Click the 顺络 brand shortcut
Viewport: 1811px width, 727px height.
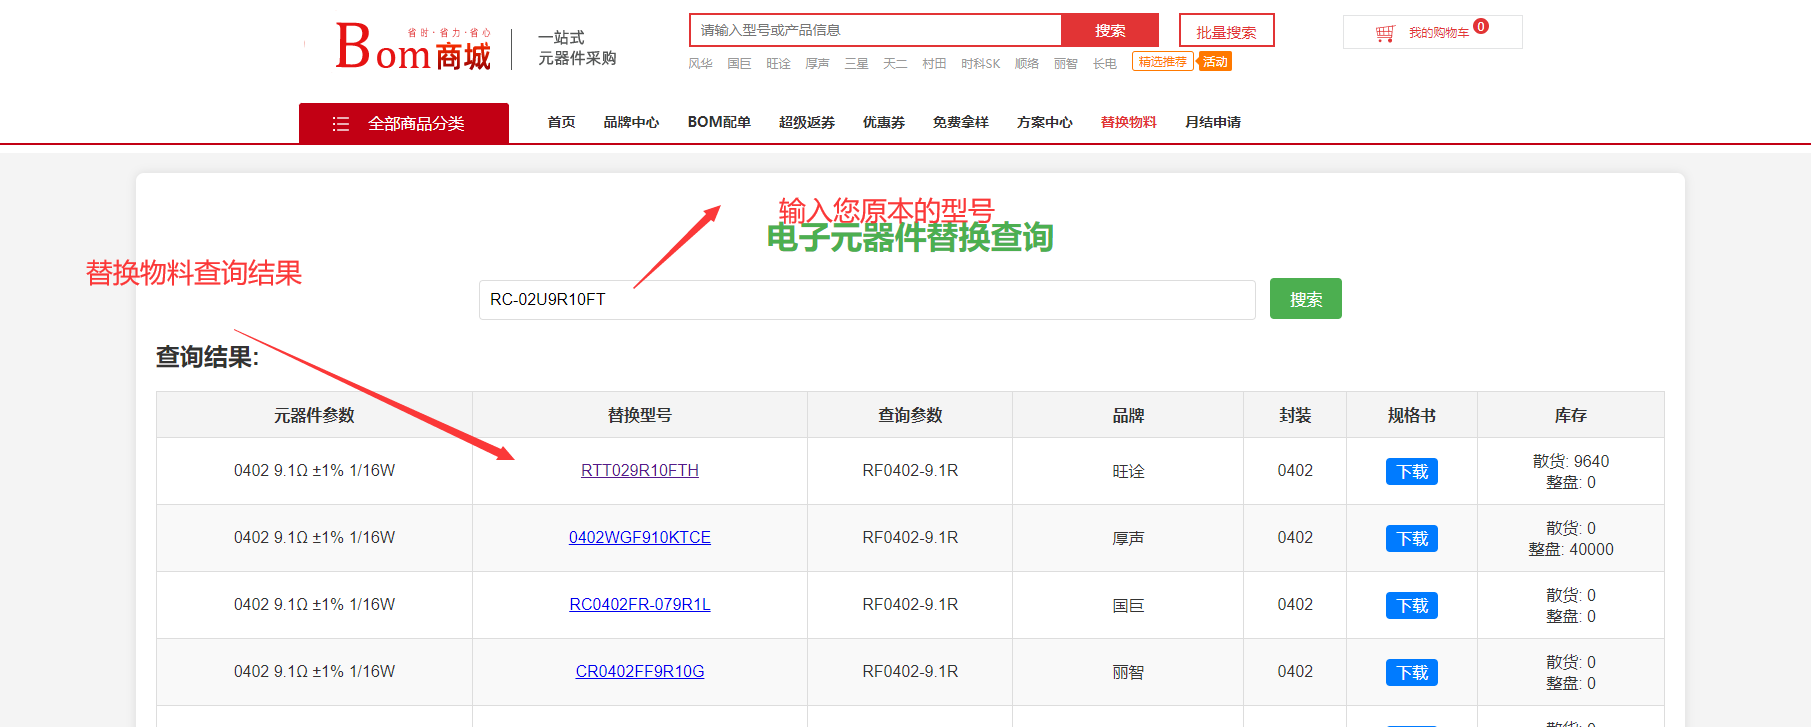pos(1027,63)
